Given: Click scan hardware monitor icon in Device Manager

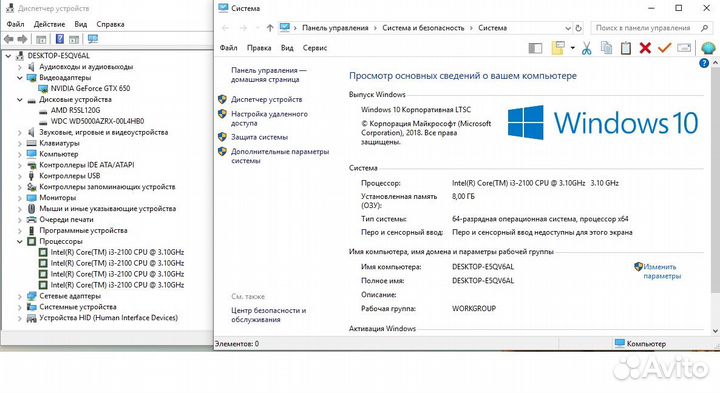Looking at the screenshot, I should [93, 39].
